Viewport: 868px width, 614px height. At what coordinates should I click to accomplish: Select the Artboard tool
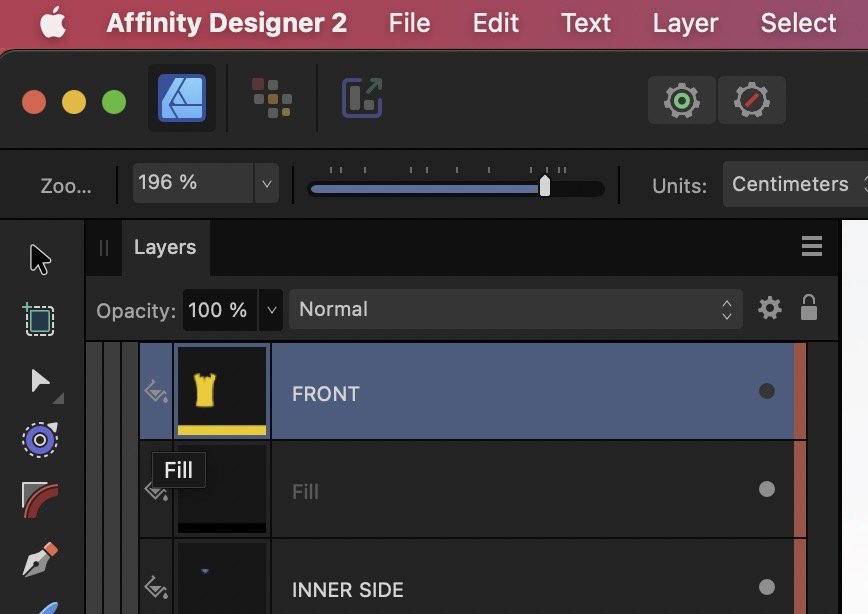pos(39,319)
